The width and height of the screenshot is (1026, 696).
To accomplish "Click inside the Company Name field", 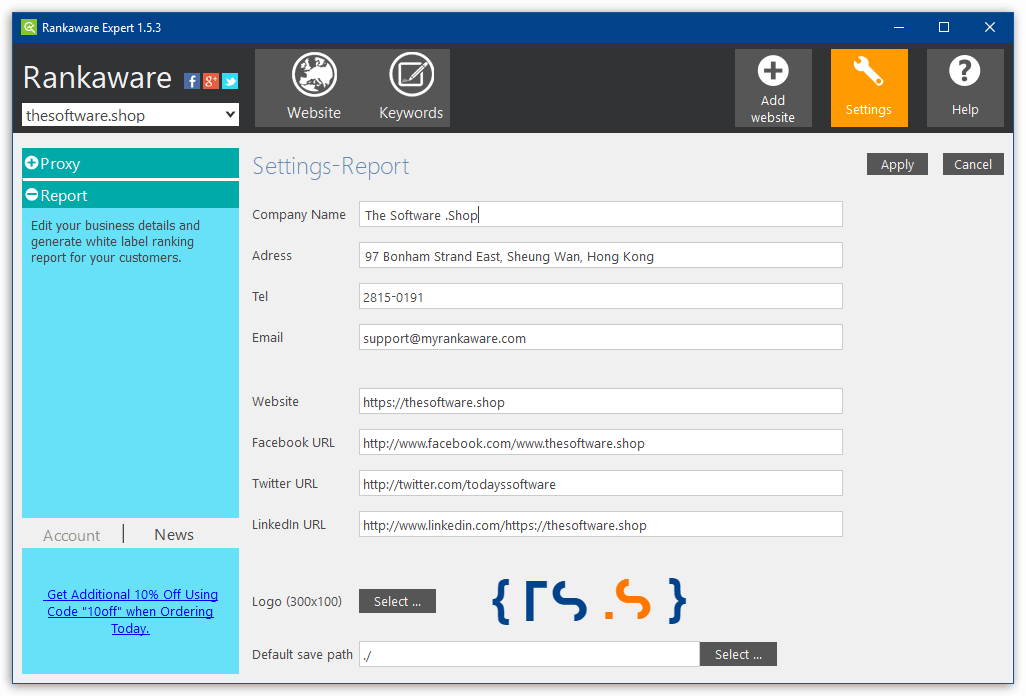I will [x=600, y=214].
